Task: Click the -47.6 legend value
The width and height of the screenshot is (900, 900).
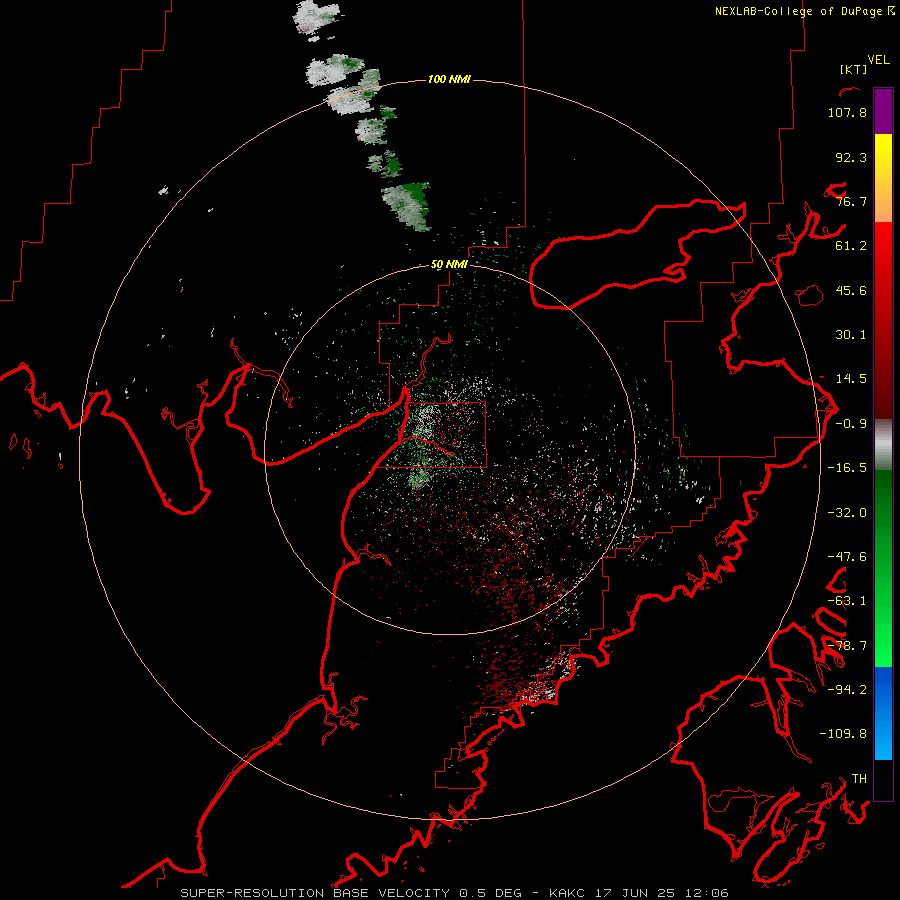Action: pyautogui.click(x=847, y=557)
